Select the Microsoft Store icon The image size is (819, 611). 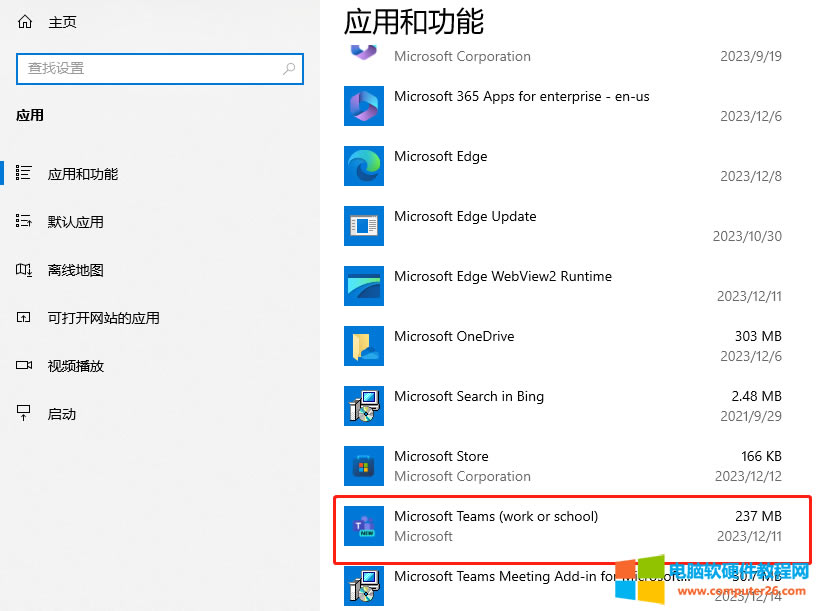363,466
